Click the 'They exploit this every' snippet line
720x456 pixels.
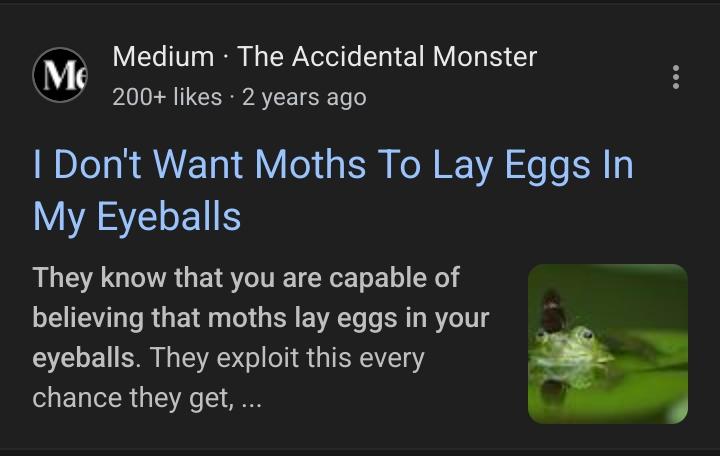coord(287,358)
